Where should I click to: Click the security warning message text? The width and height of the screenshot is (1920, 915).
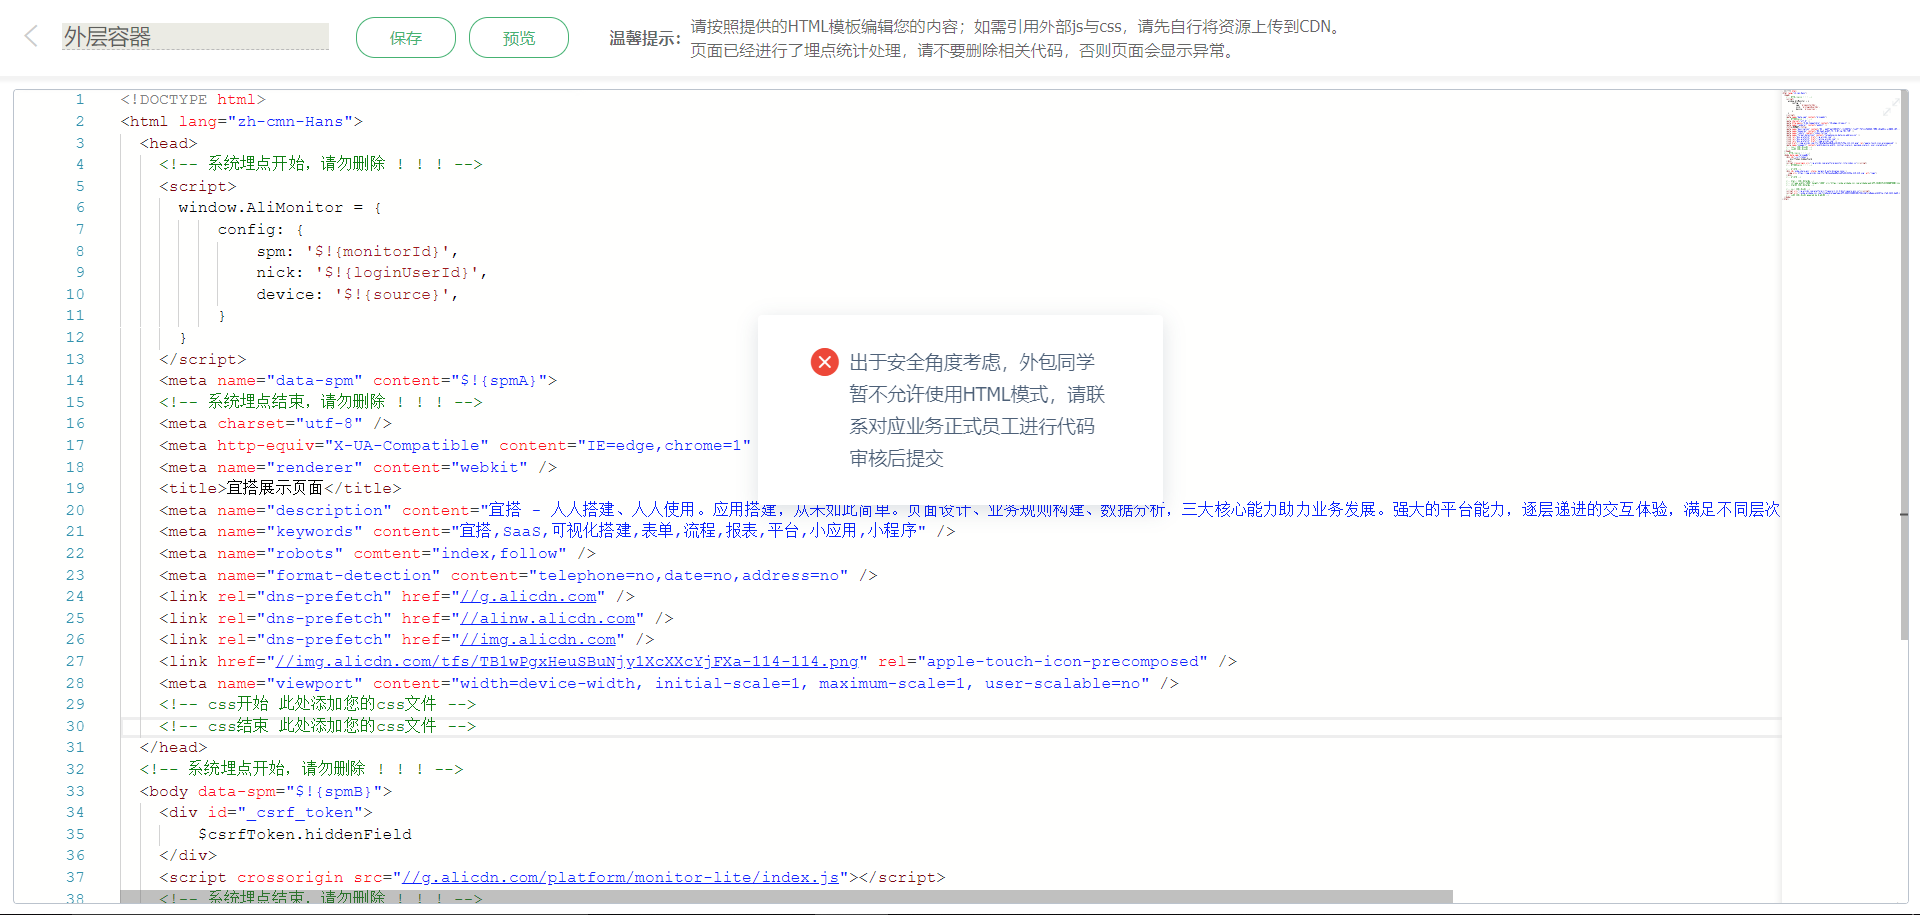[977, 410]
